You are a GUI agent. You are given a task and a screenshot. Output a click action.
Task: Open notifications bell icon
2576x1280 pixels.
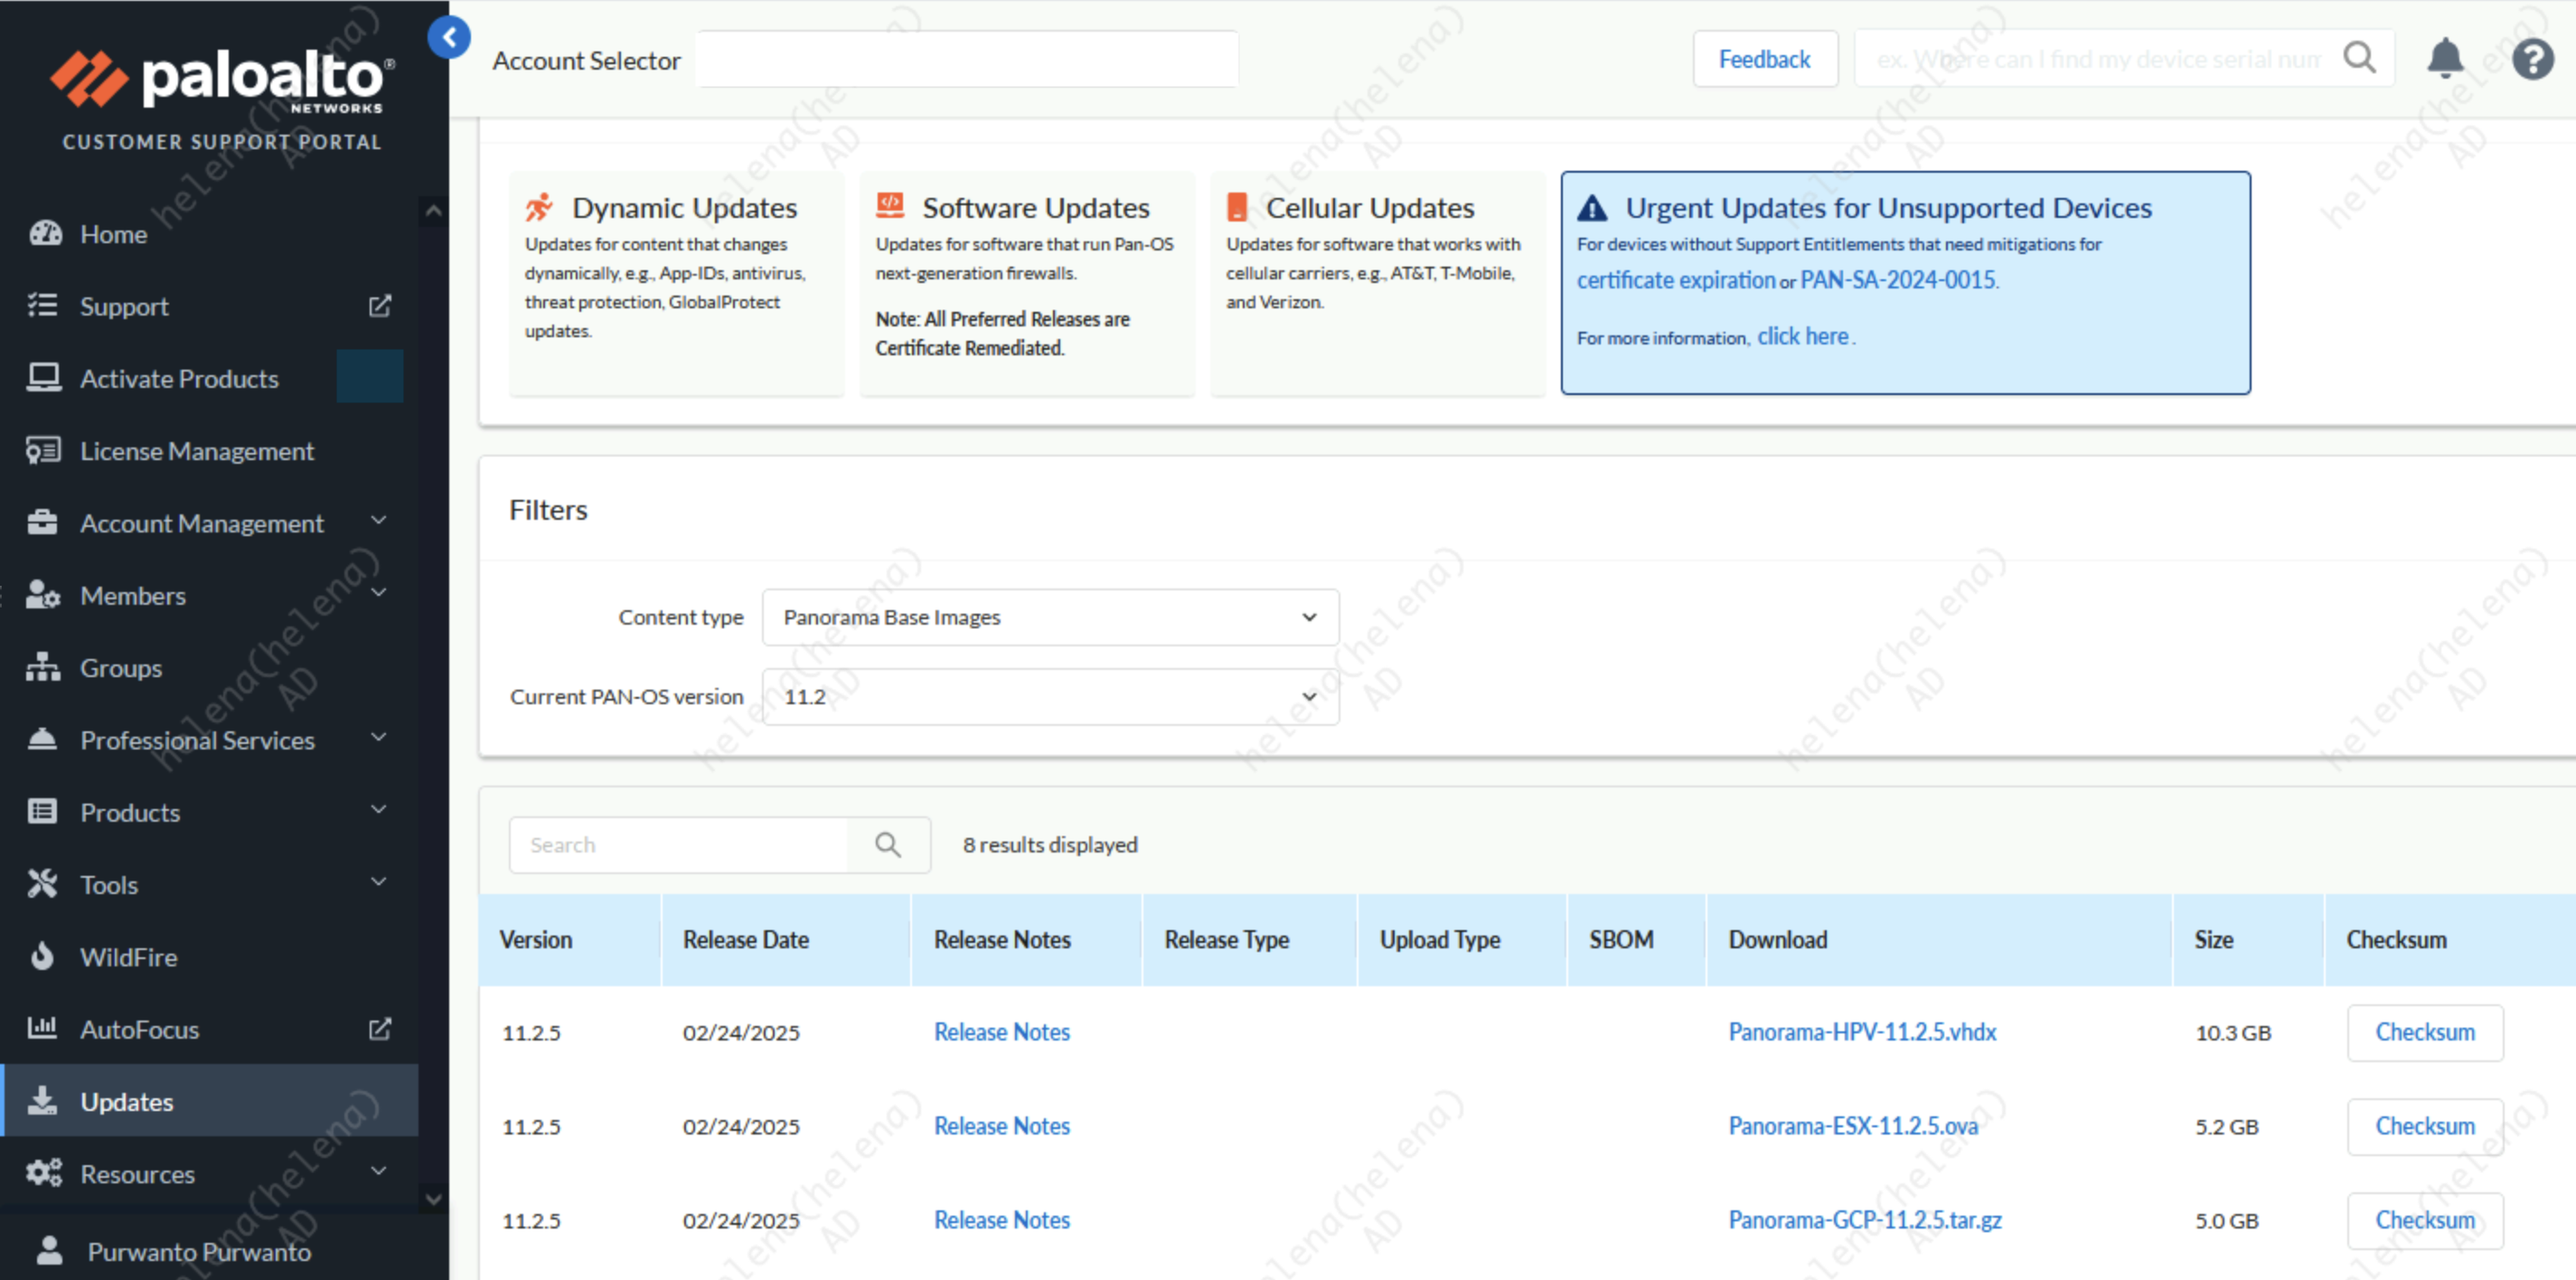point(2444,58)
